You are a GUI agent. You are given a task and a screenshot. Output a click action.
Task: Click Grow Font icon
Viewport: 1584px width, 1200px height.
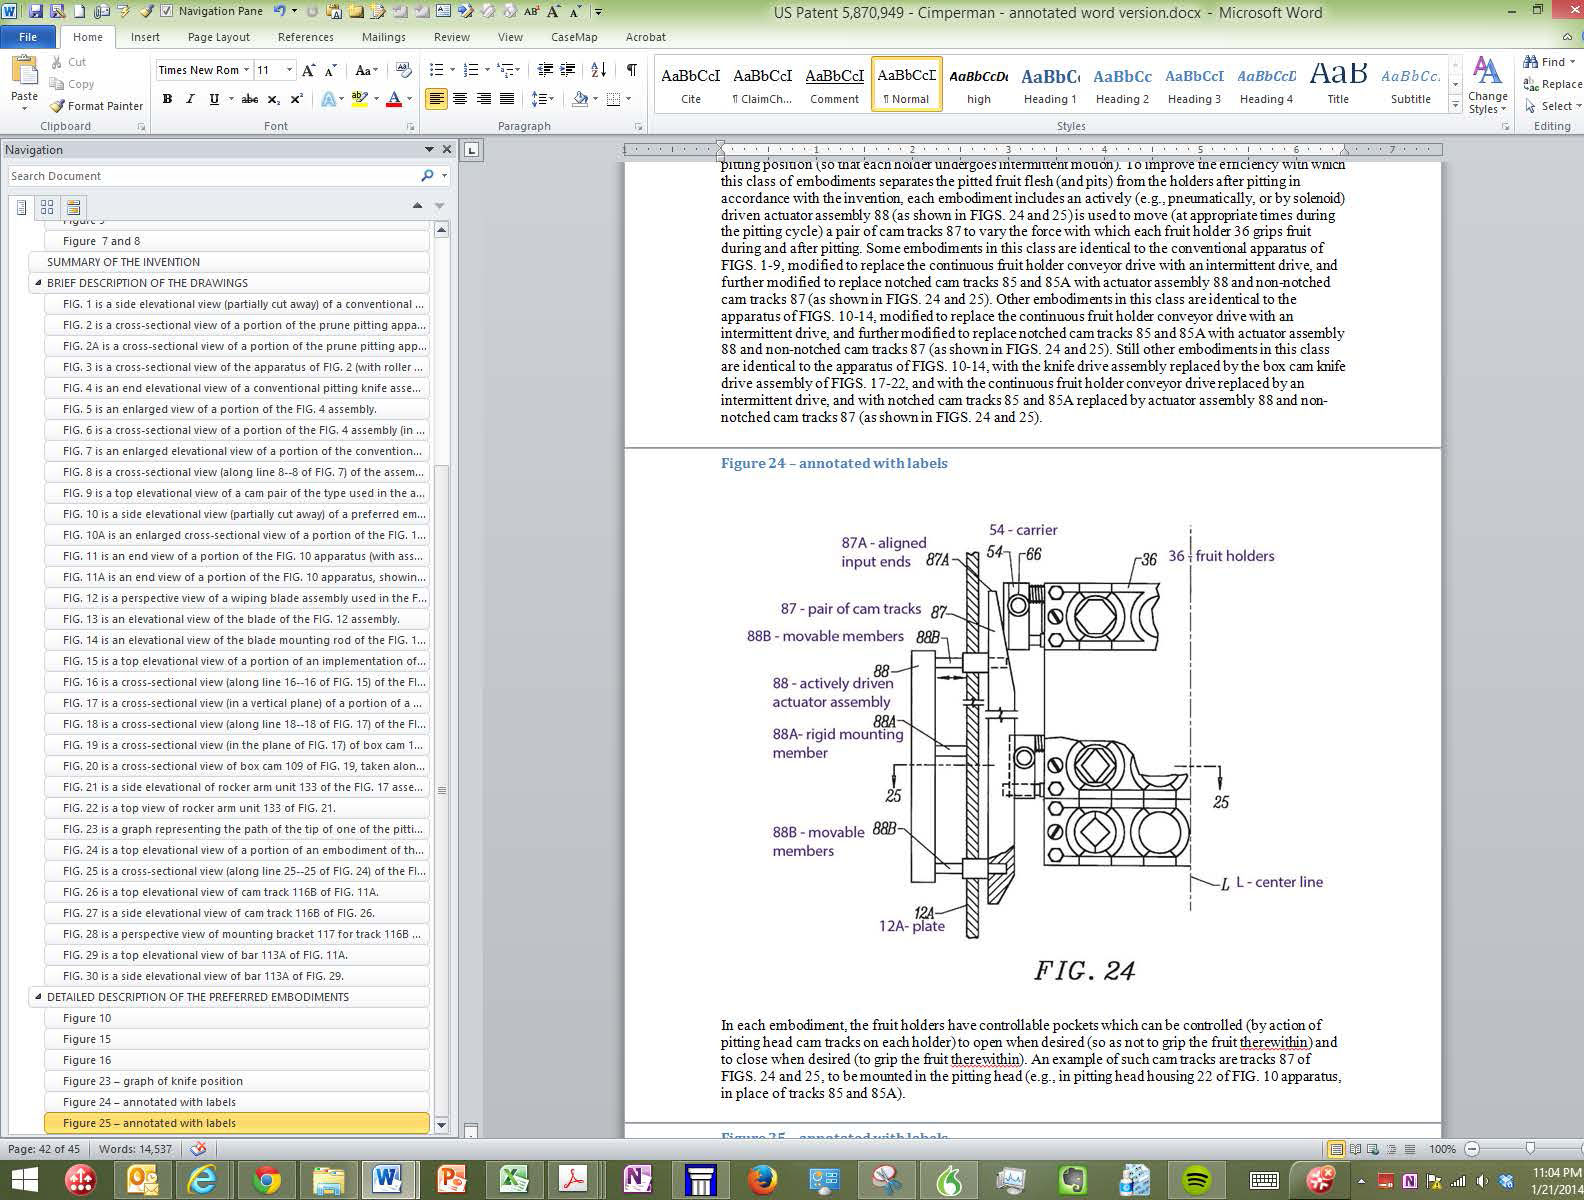pyautogui.click(x=309, y=70)
